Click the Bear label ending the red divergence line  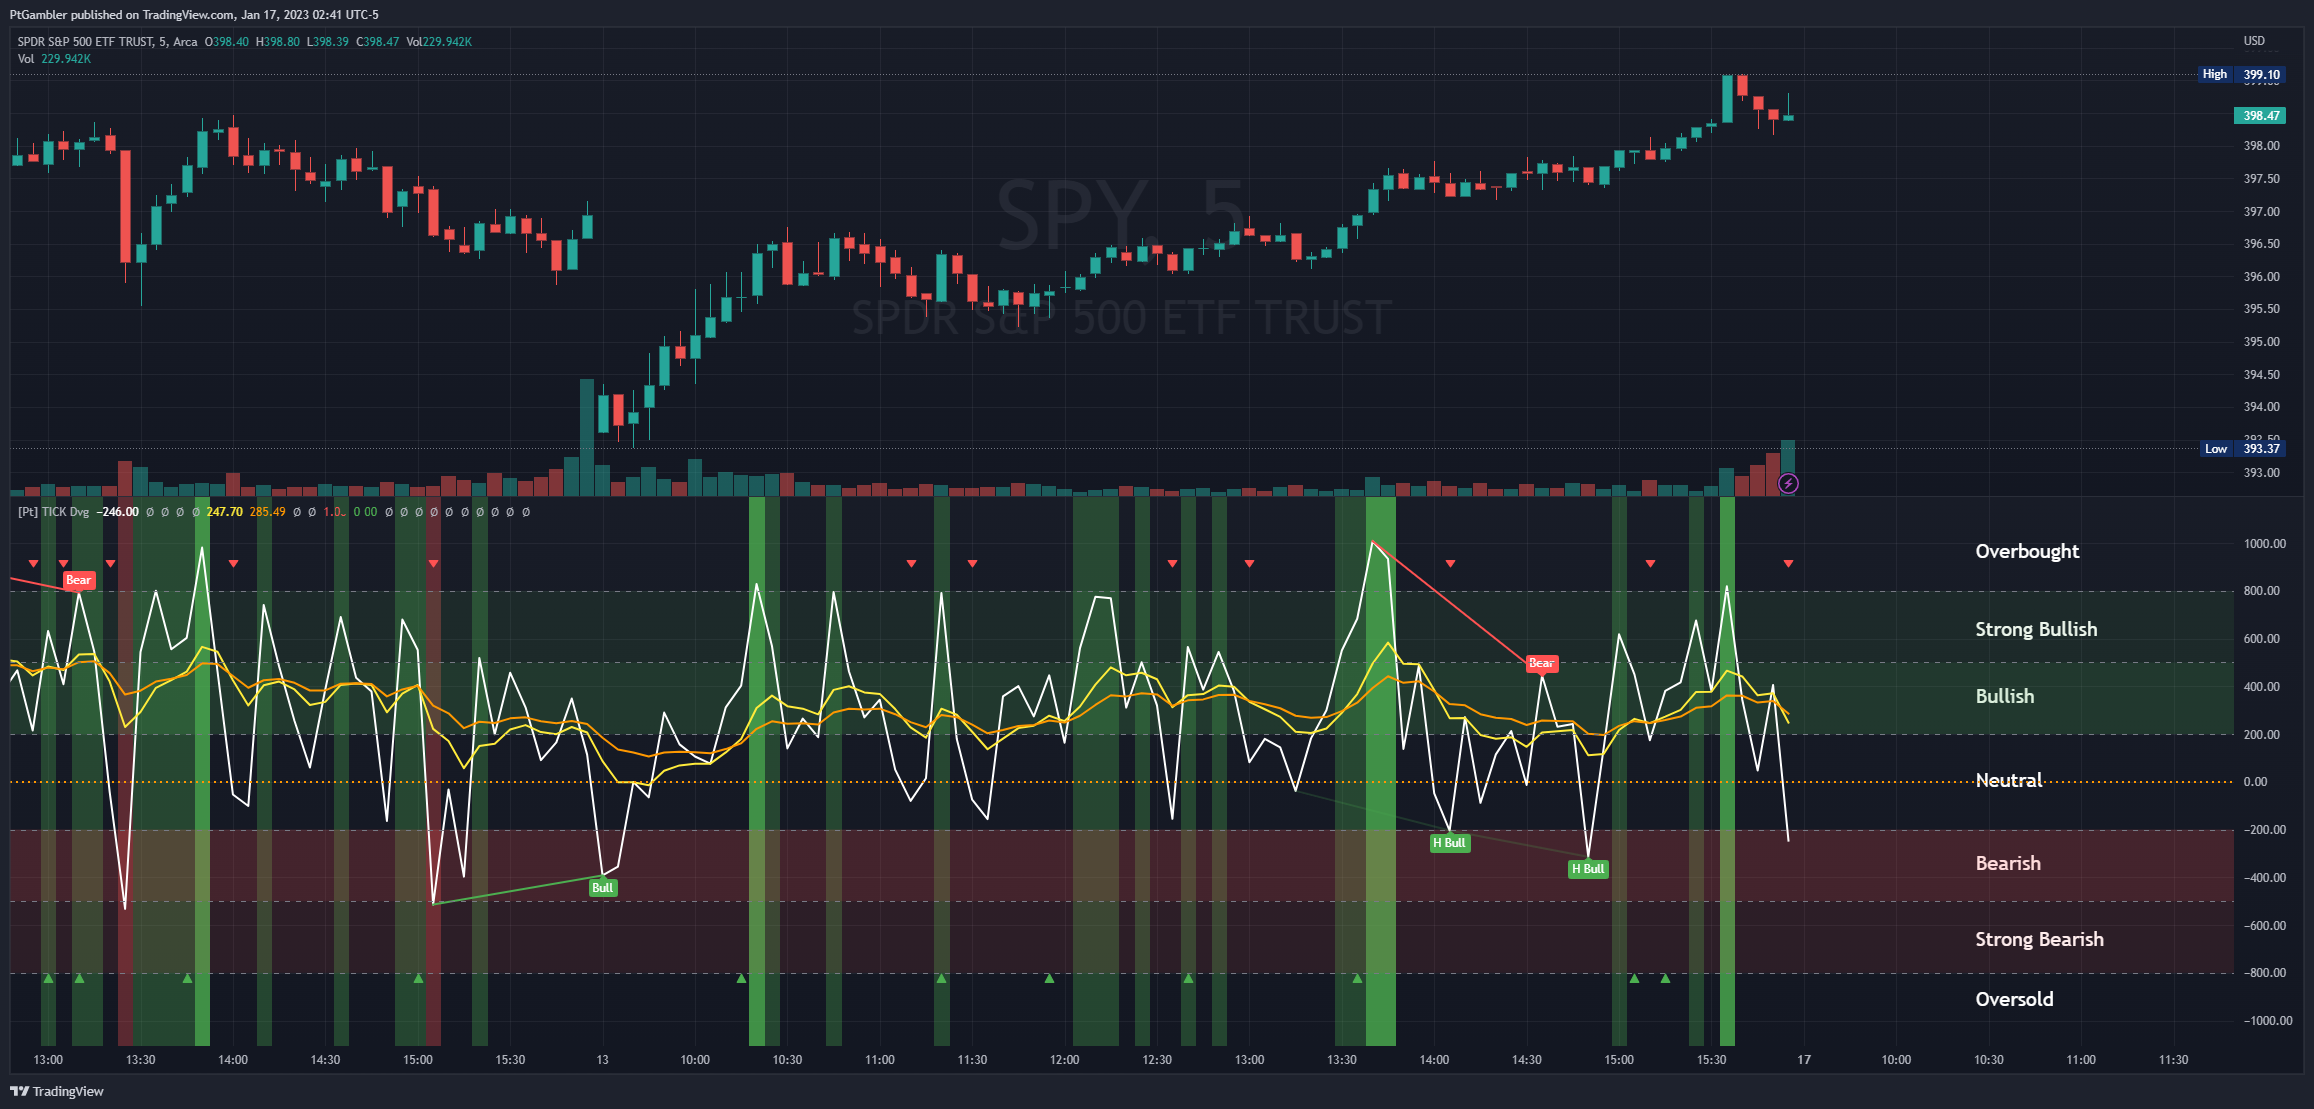pyautogui.click(x=1541, y=663)
